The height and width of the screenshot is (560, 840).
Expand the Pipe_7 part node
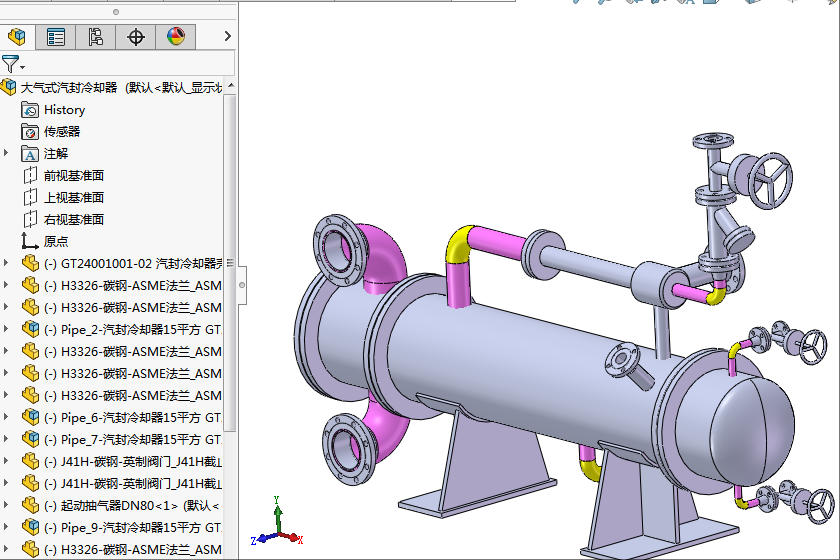6,439
